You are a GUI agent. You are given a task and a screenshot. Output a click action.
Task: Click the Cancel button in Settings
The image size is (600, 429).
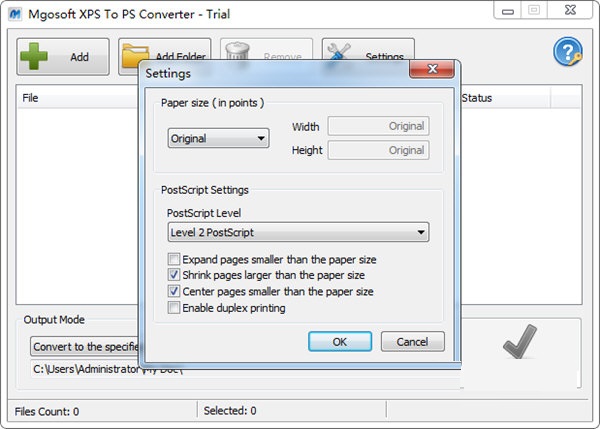412,341
